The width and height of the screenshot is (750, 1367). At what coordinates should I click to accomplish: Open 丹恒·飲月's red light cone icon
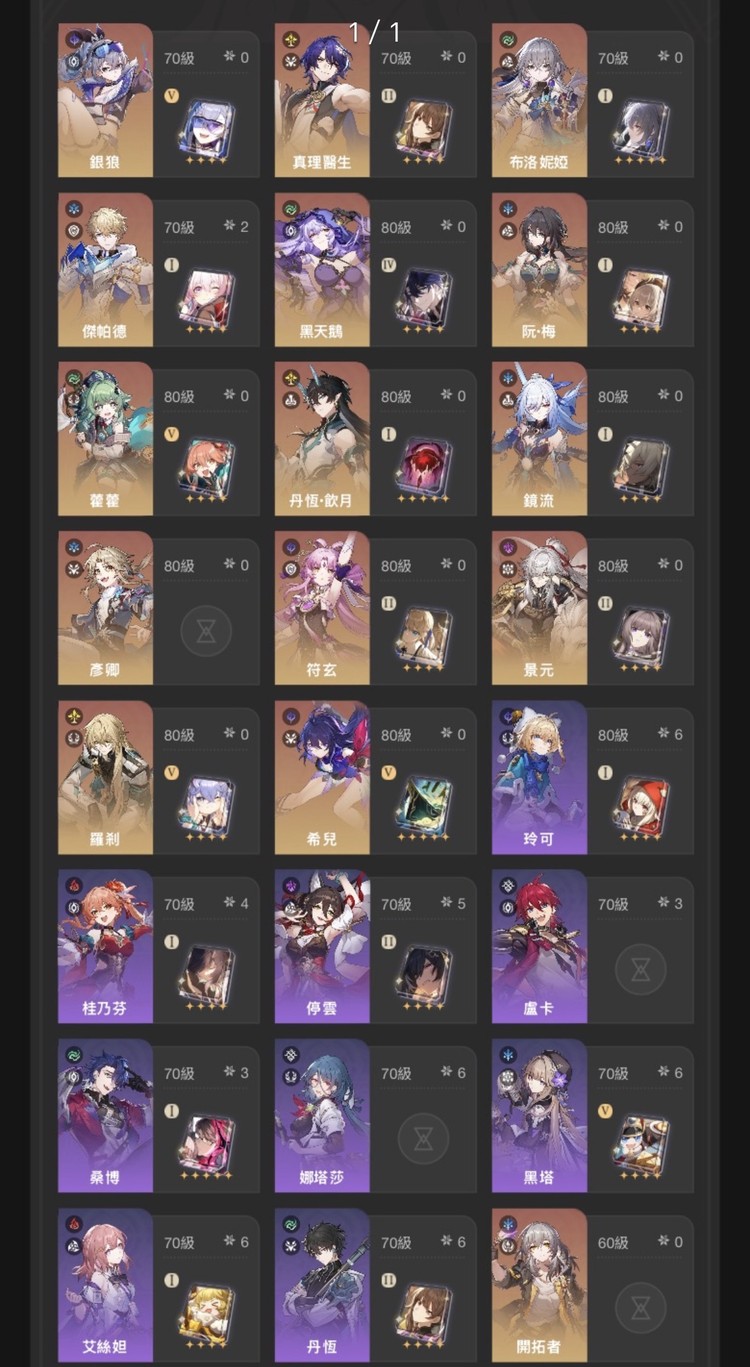click(423, 467)
